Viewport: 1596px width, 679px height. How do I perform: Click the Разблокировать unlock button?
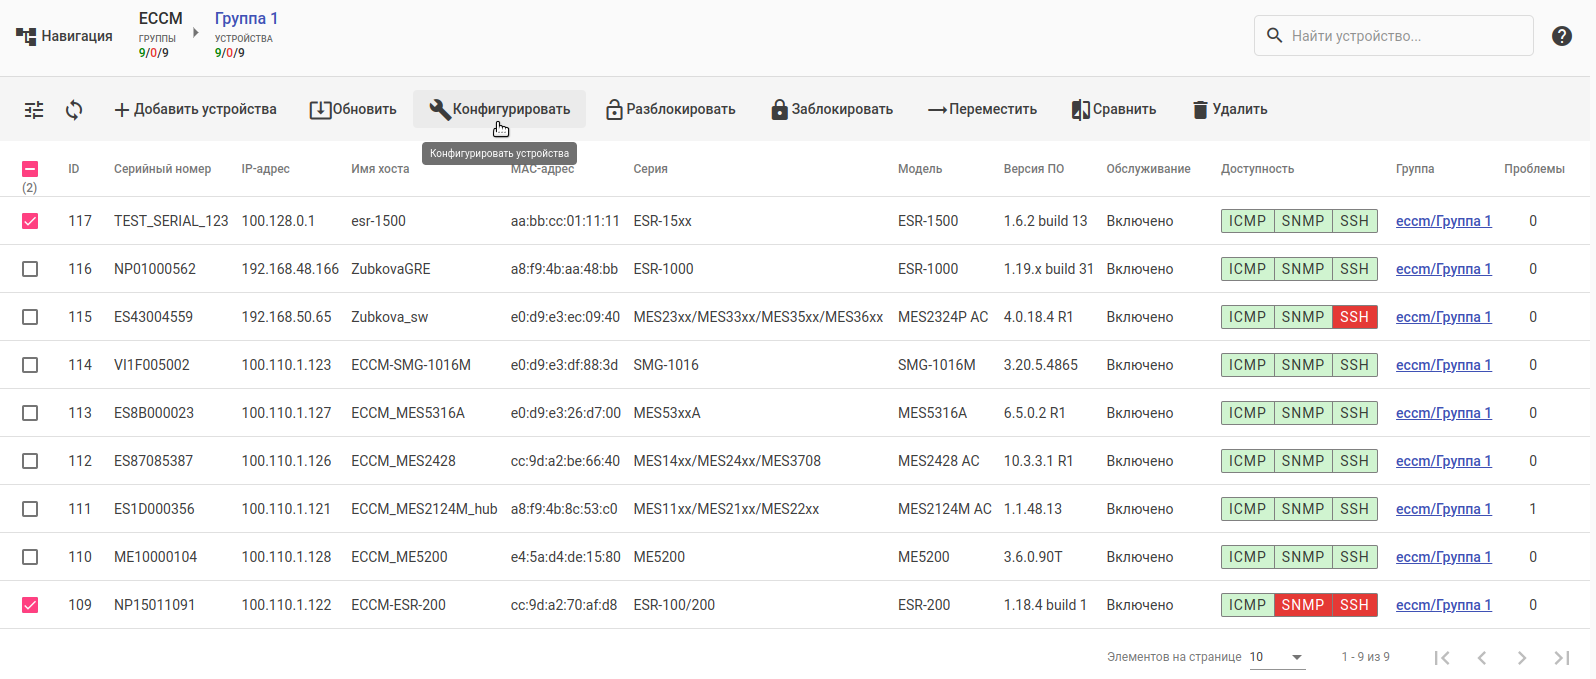pyautogui.click(x=671, y=110)
